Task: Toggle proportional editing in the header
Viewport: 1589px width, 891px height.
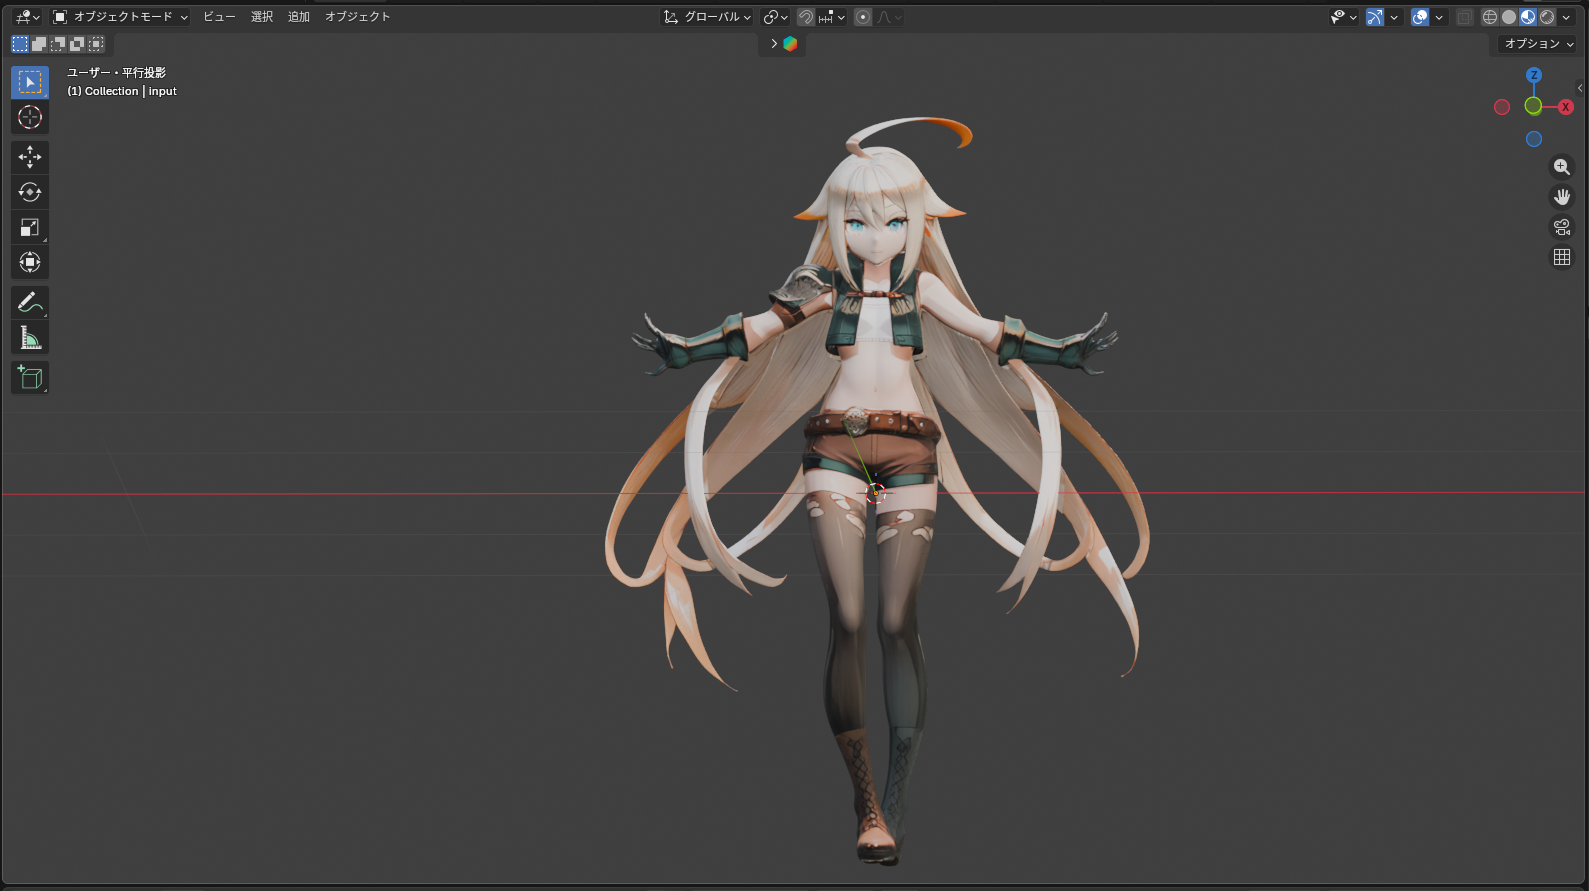Action: click(x=863, y=17)
